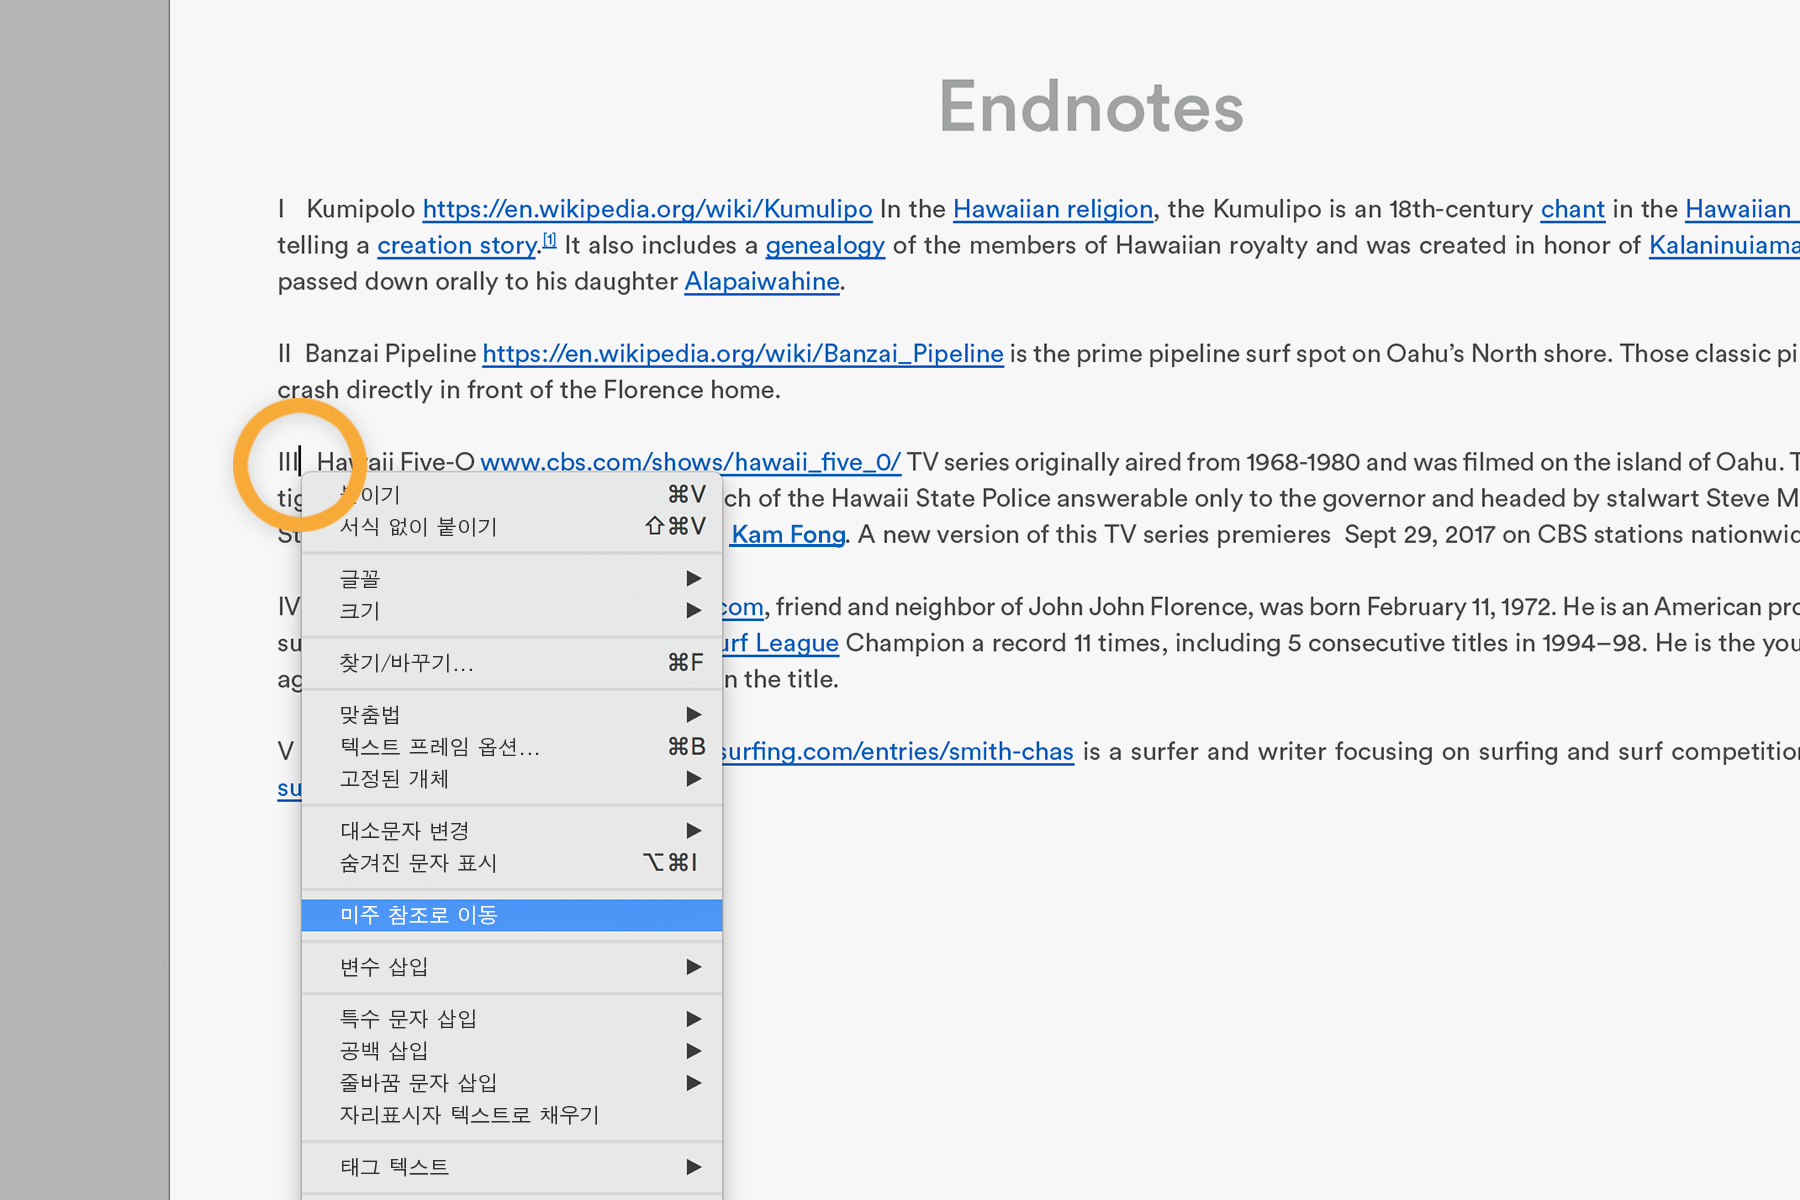The image size is (1800, 1200).
Task: Expand 줄바꿈 문자 삽입 submenu
Action: tap(511, 1083)
